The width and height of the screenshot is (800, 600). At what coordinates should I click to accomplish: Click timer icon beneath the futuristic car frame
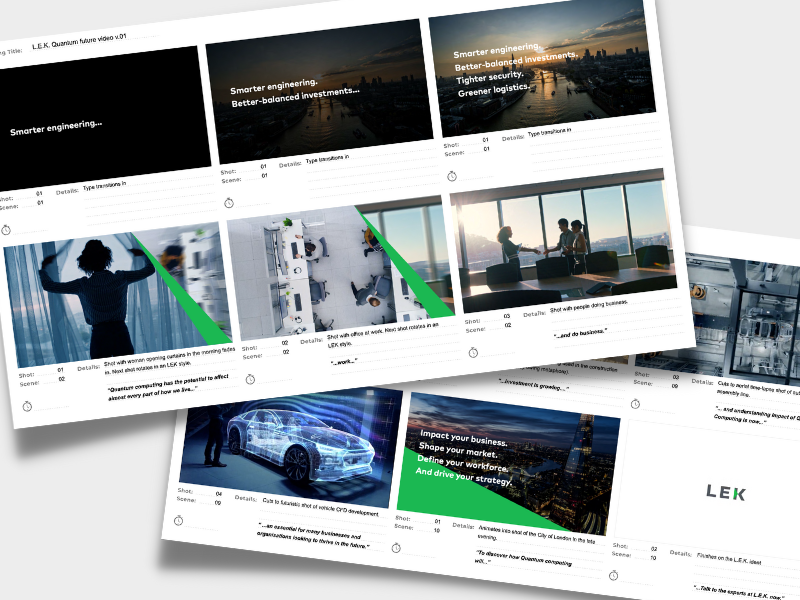(x=178, y=520)
